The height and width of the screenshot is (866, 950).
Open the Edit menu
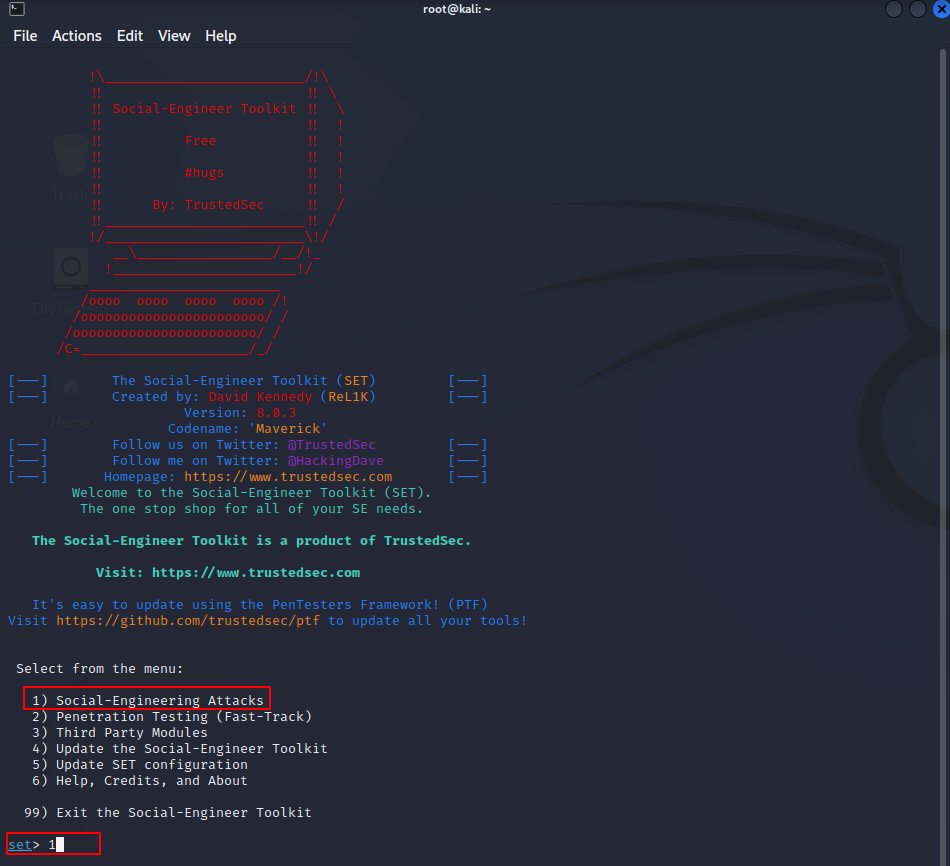[x=130, y=36]
